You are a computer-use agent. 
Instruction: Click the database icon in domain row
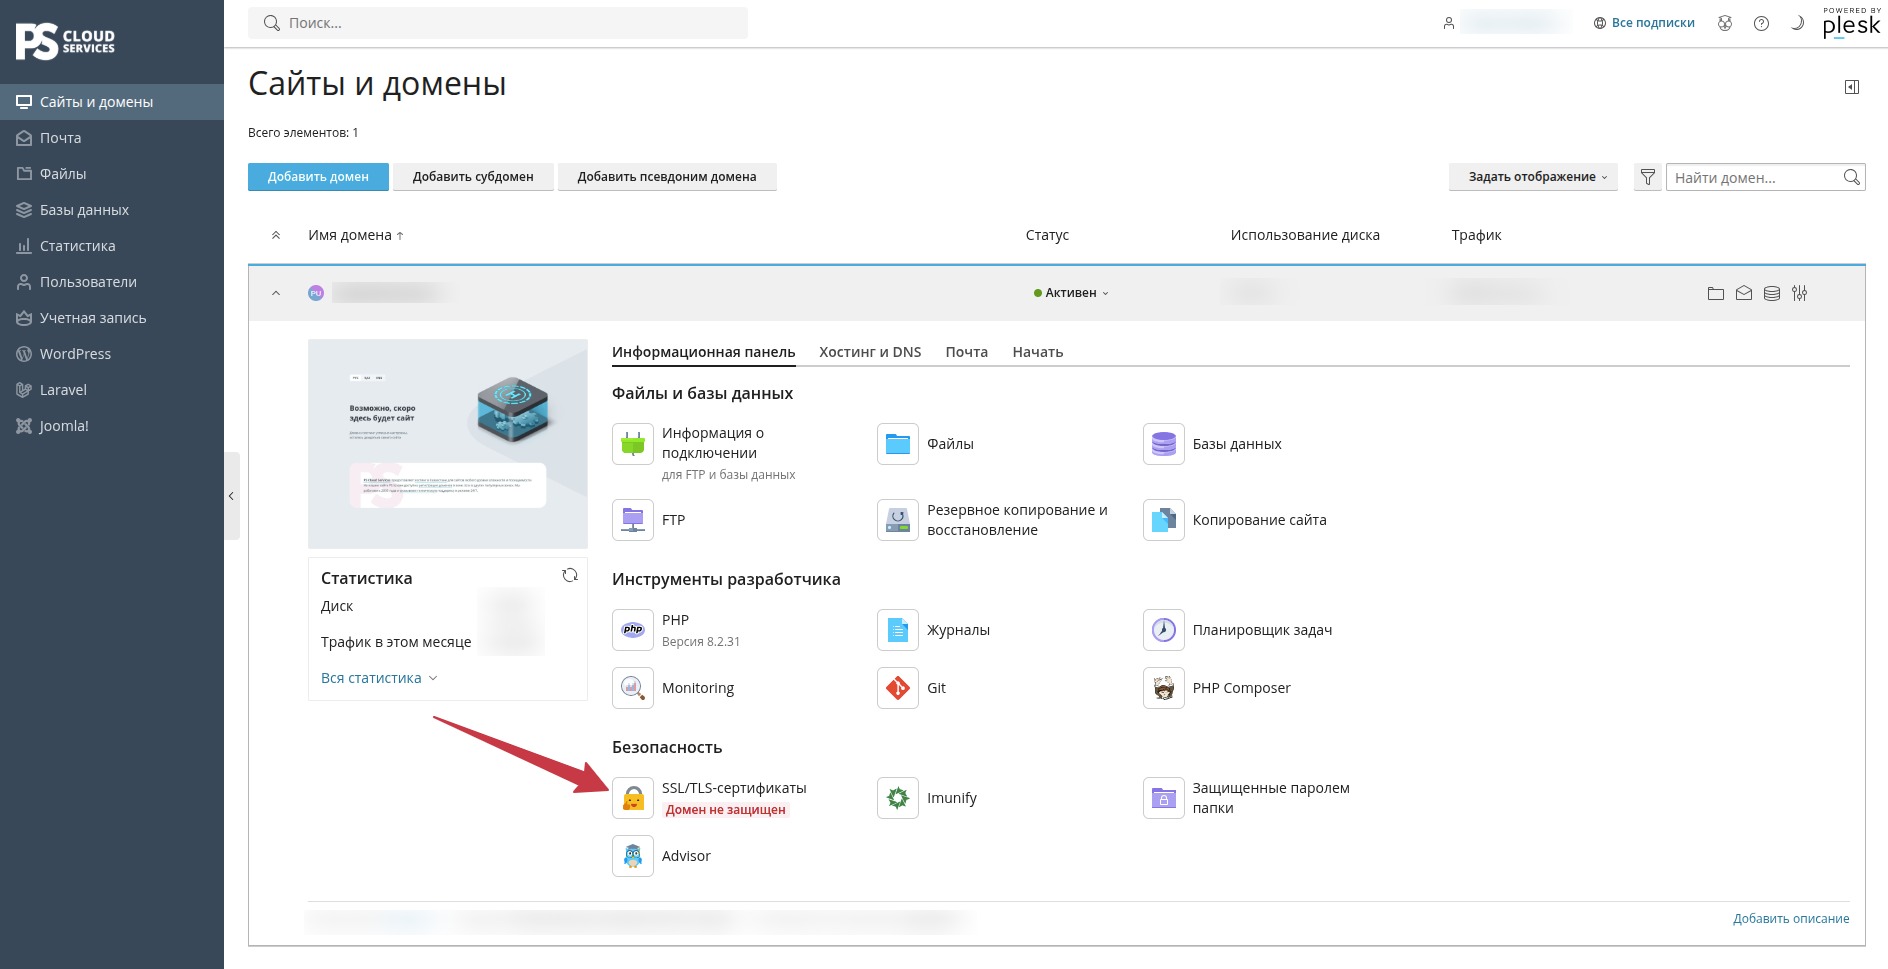pyautogui.click(x=1772, y=293)
